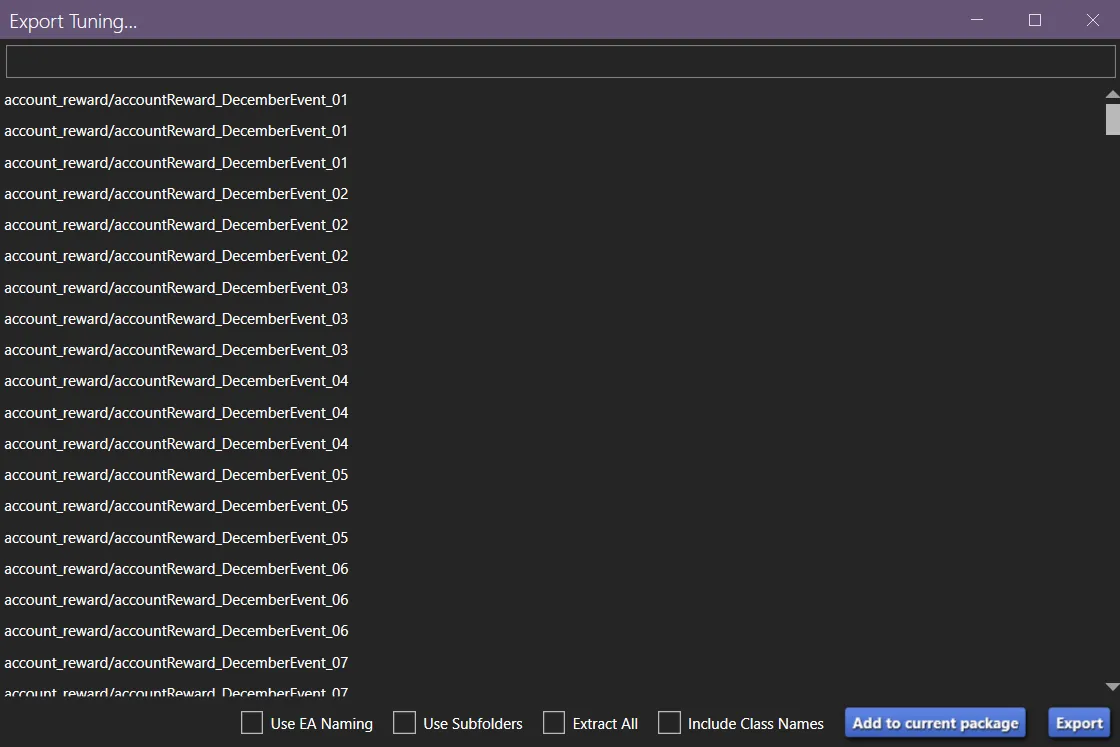Select an accountReward_DecemberEvent_04 tuning entry
The width and height of the screenshot is (1120, 747).
tap(176, 381)
